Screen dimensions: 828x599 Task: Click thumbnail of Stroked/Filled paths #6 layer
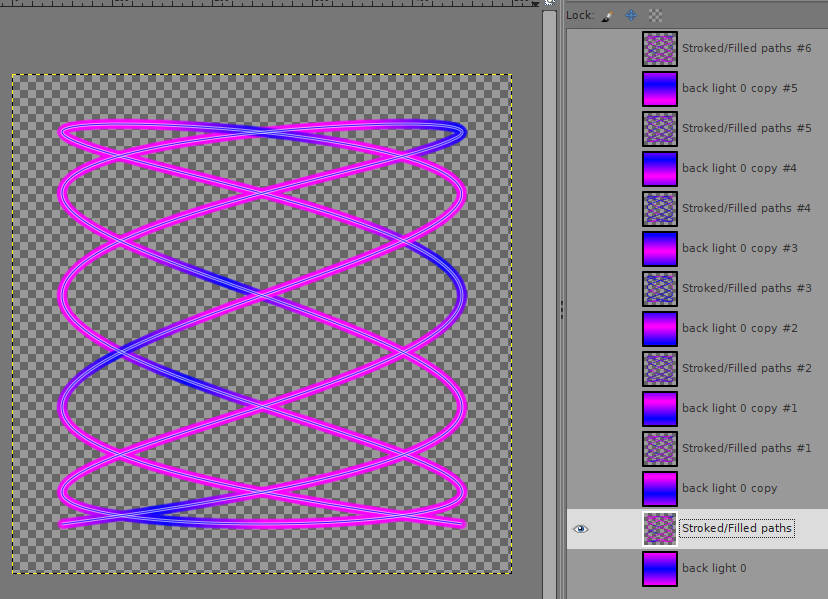pyautogui.click(x=660, y=49)
